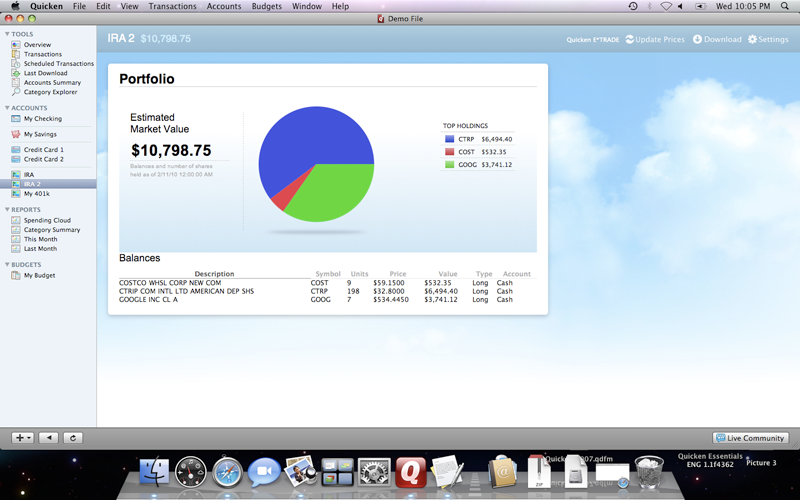Open the File menu

(x=79, y=6)
